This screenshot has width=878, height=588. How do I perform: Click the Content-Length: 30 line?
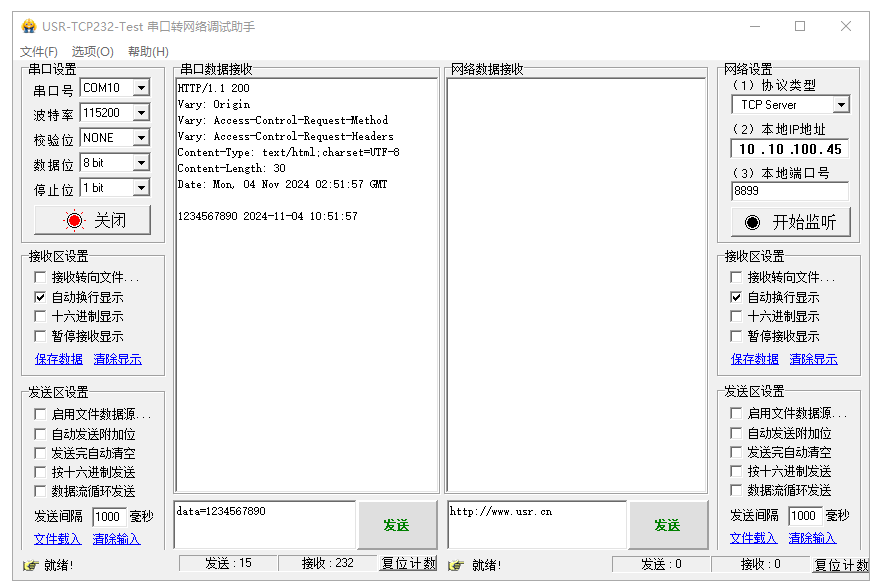coord(231,168)
